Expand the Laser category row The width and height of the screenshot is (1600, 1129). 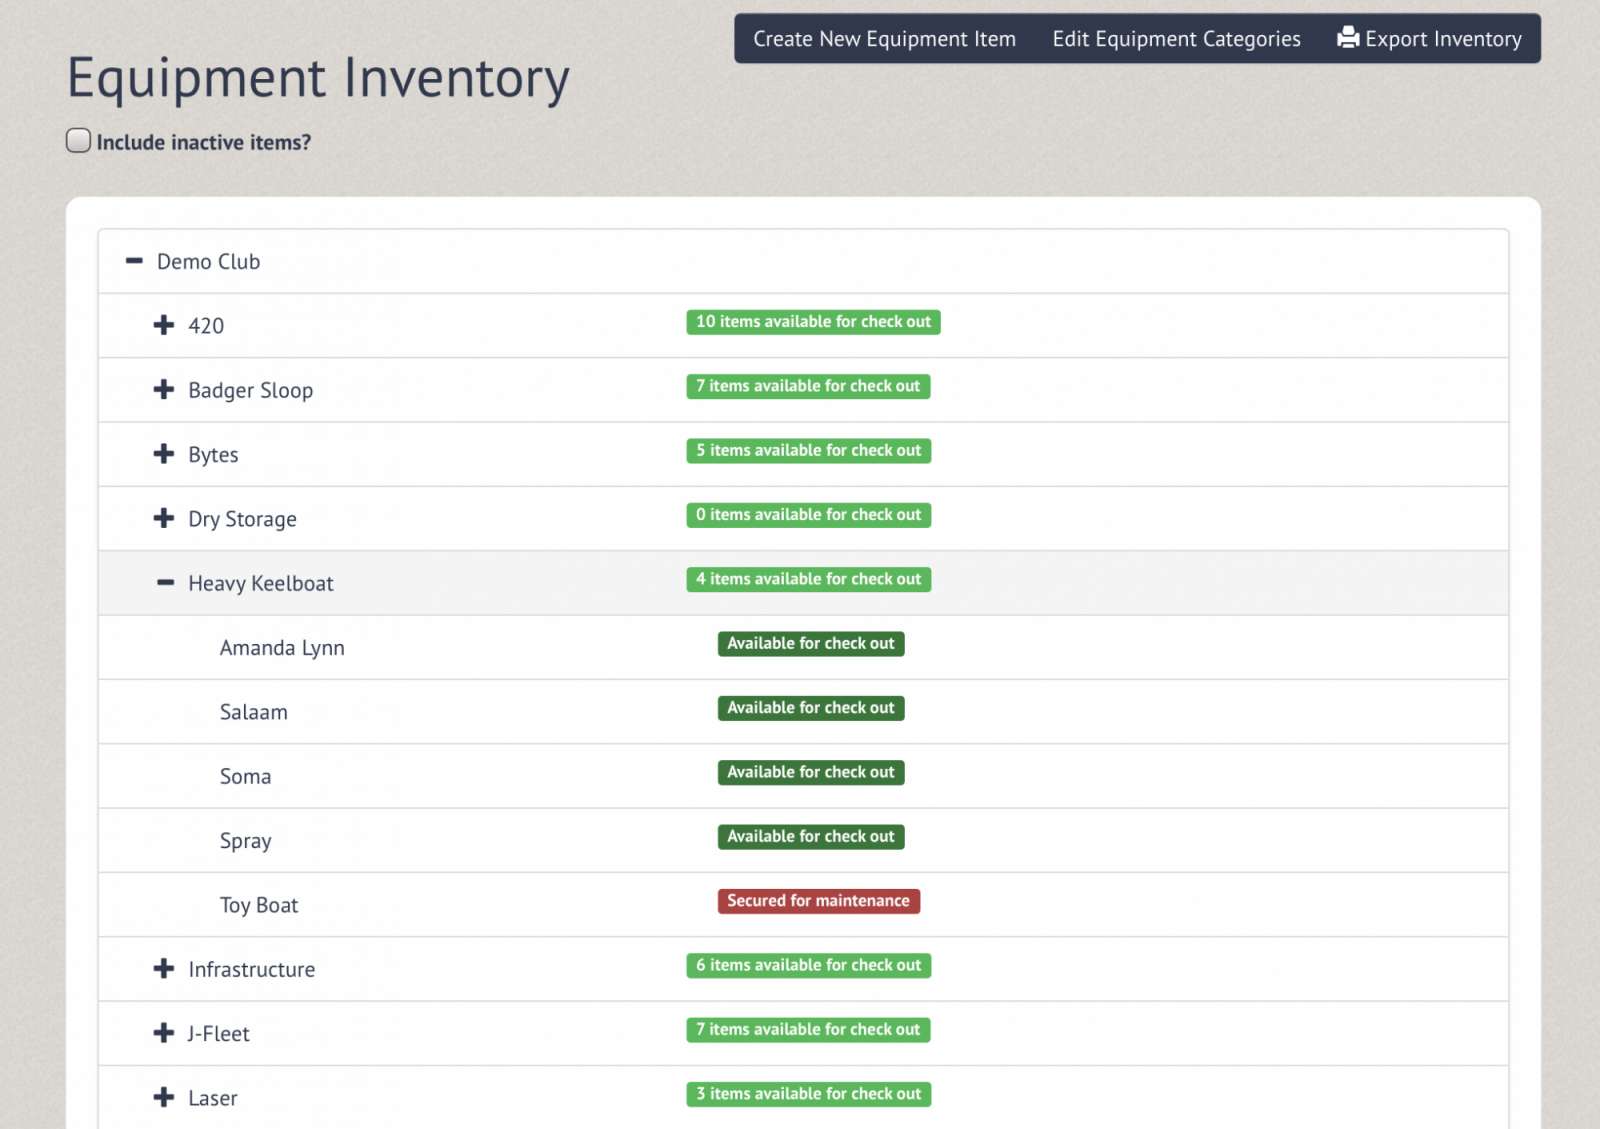(x=164, y=1098)
